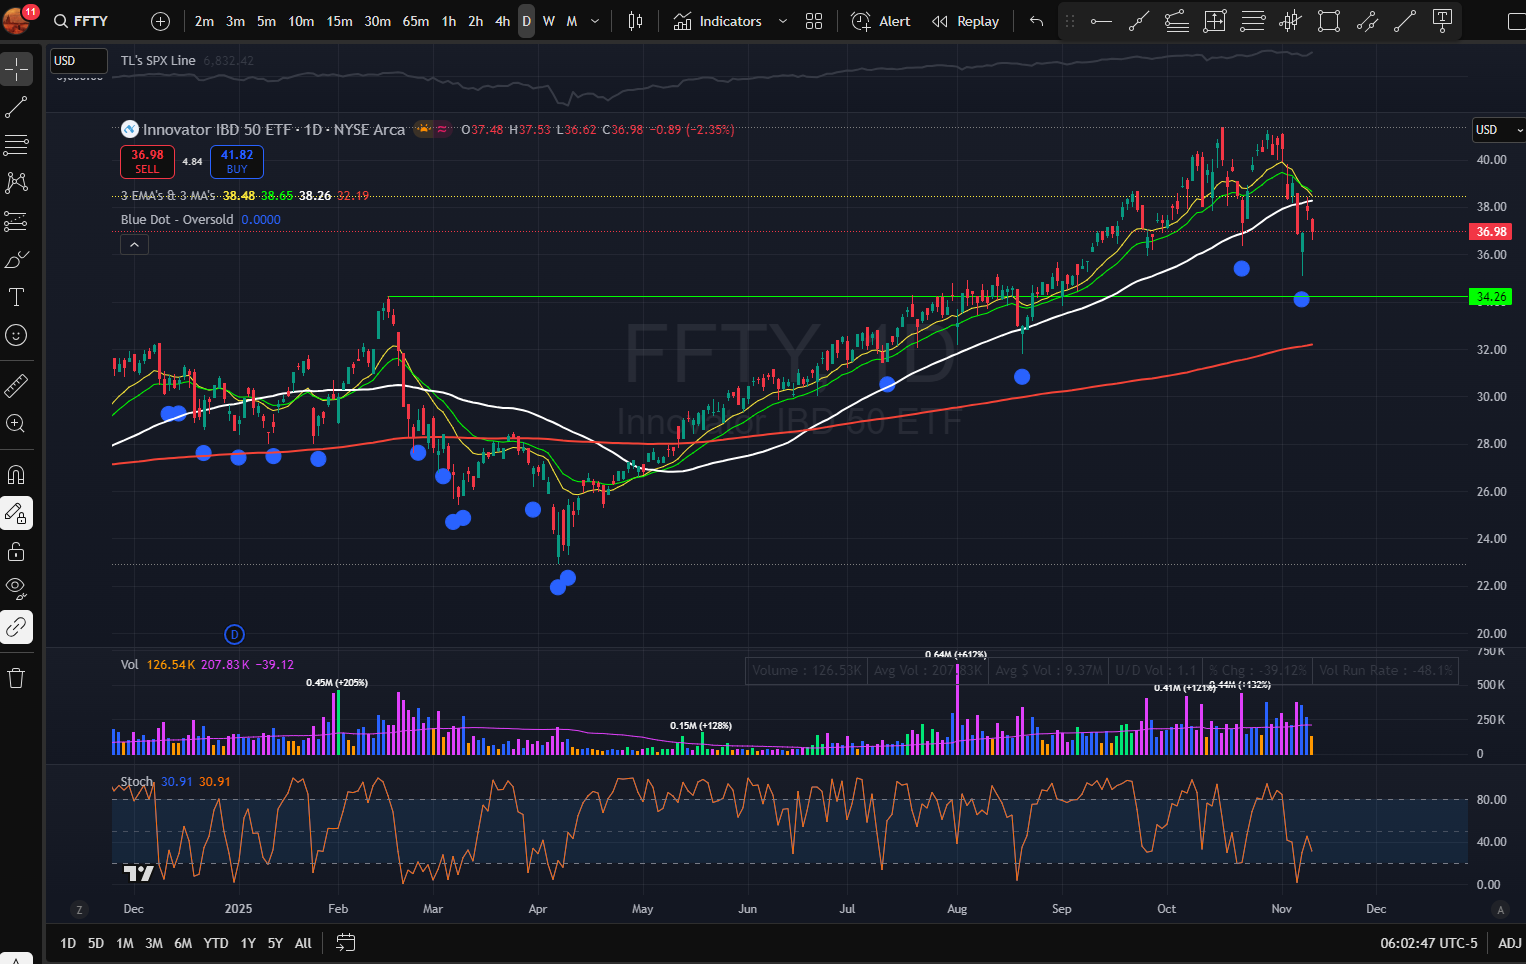Toggle lock all drawings

click(16, 551)
